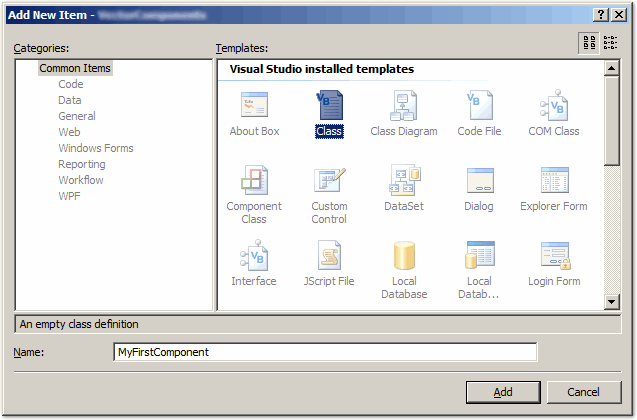Switch to large icons view
Viewport: 637px width, 420px height.
point(589,42)
